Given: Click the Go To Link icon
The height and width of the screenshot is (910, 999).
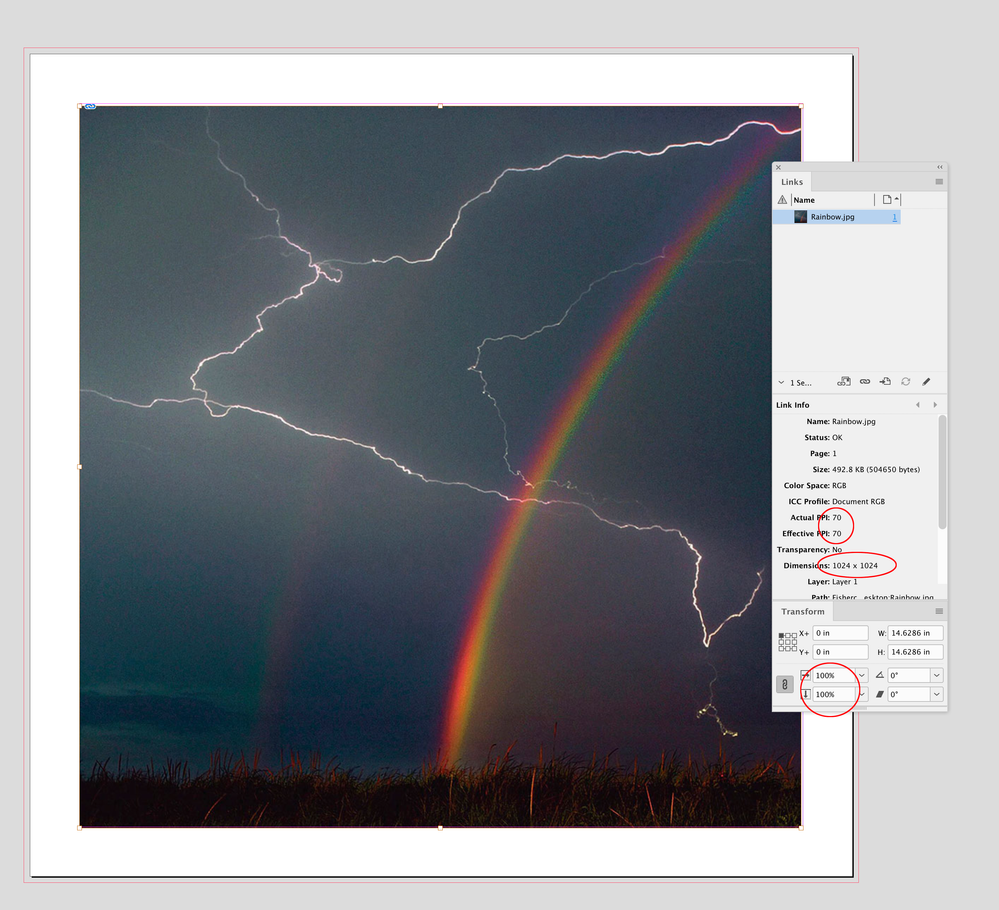Looking at the screenshot, I should pyautogui.click(x=885, y=382).
